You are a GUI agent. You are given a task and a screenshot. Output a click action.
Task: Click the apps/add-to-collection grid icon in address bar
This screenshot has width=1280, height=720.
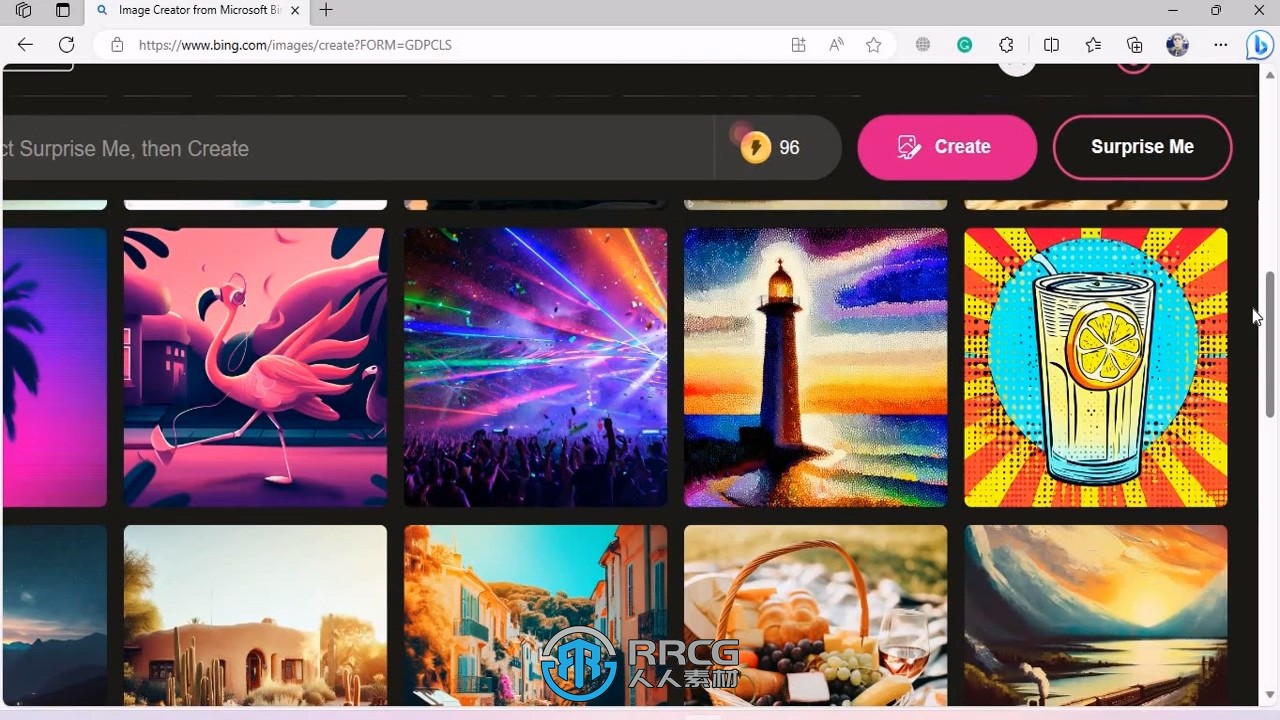point(798,45)
